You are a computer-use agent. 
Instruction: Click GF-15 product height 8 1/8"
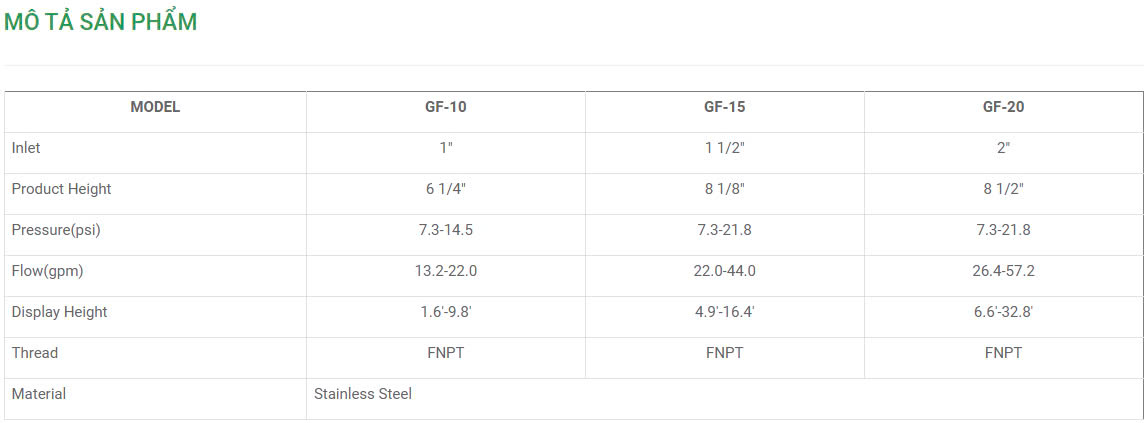click(724, 189)
